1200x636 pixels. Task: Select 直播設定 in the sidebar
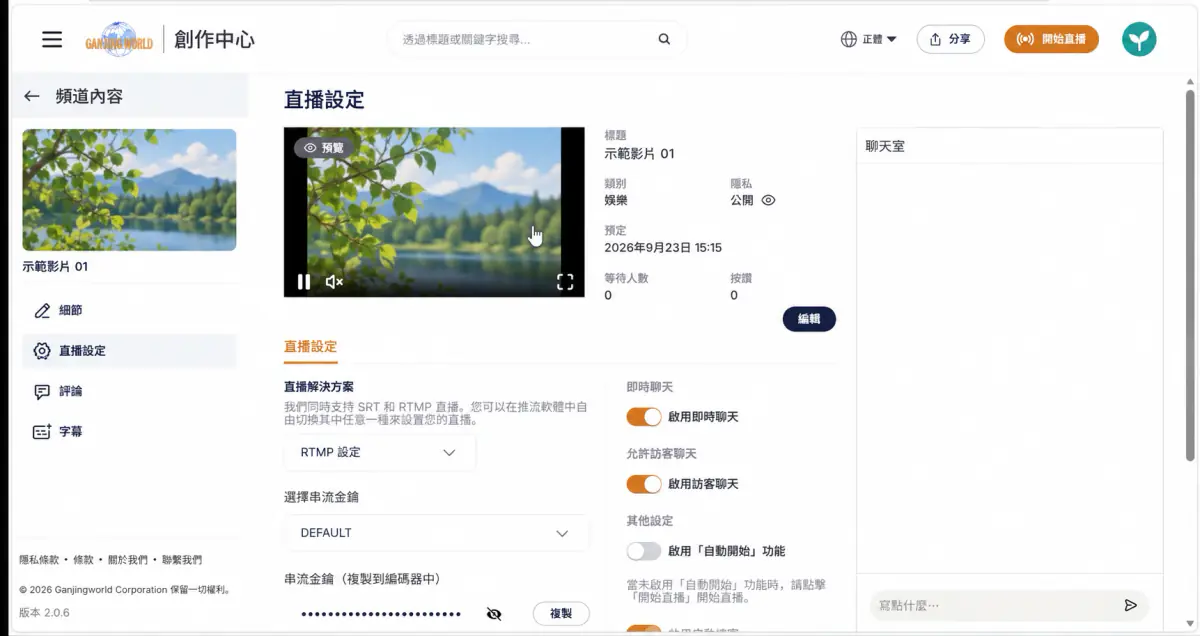point(129,351)
